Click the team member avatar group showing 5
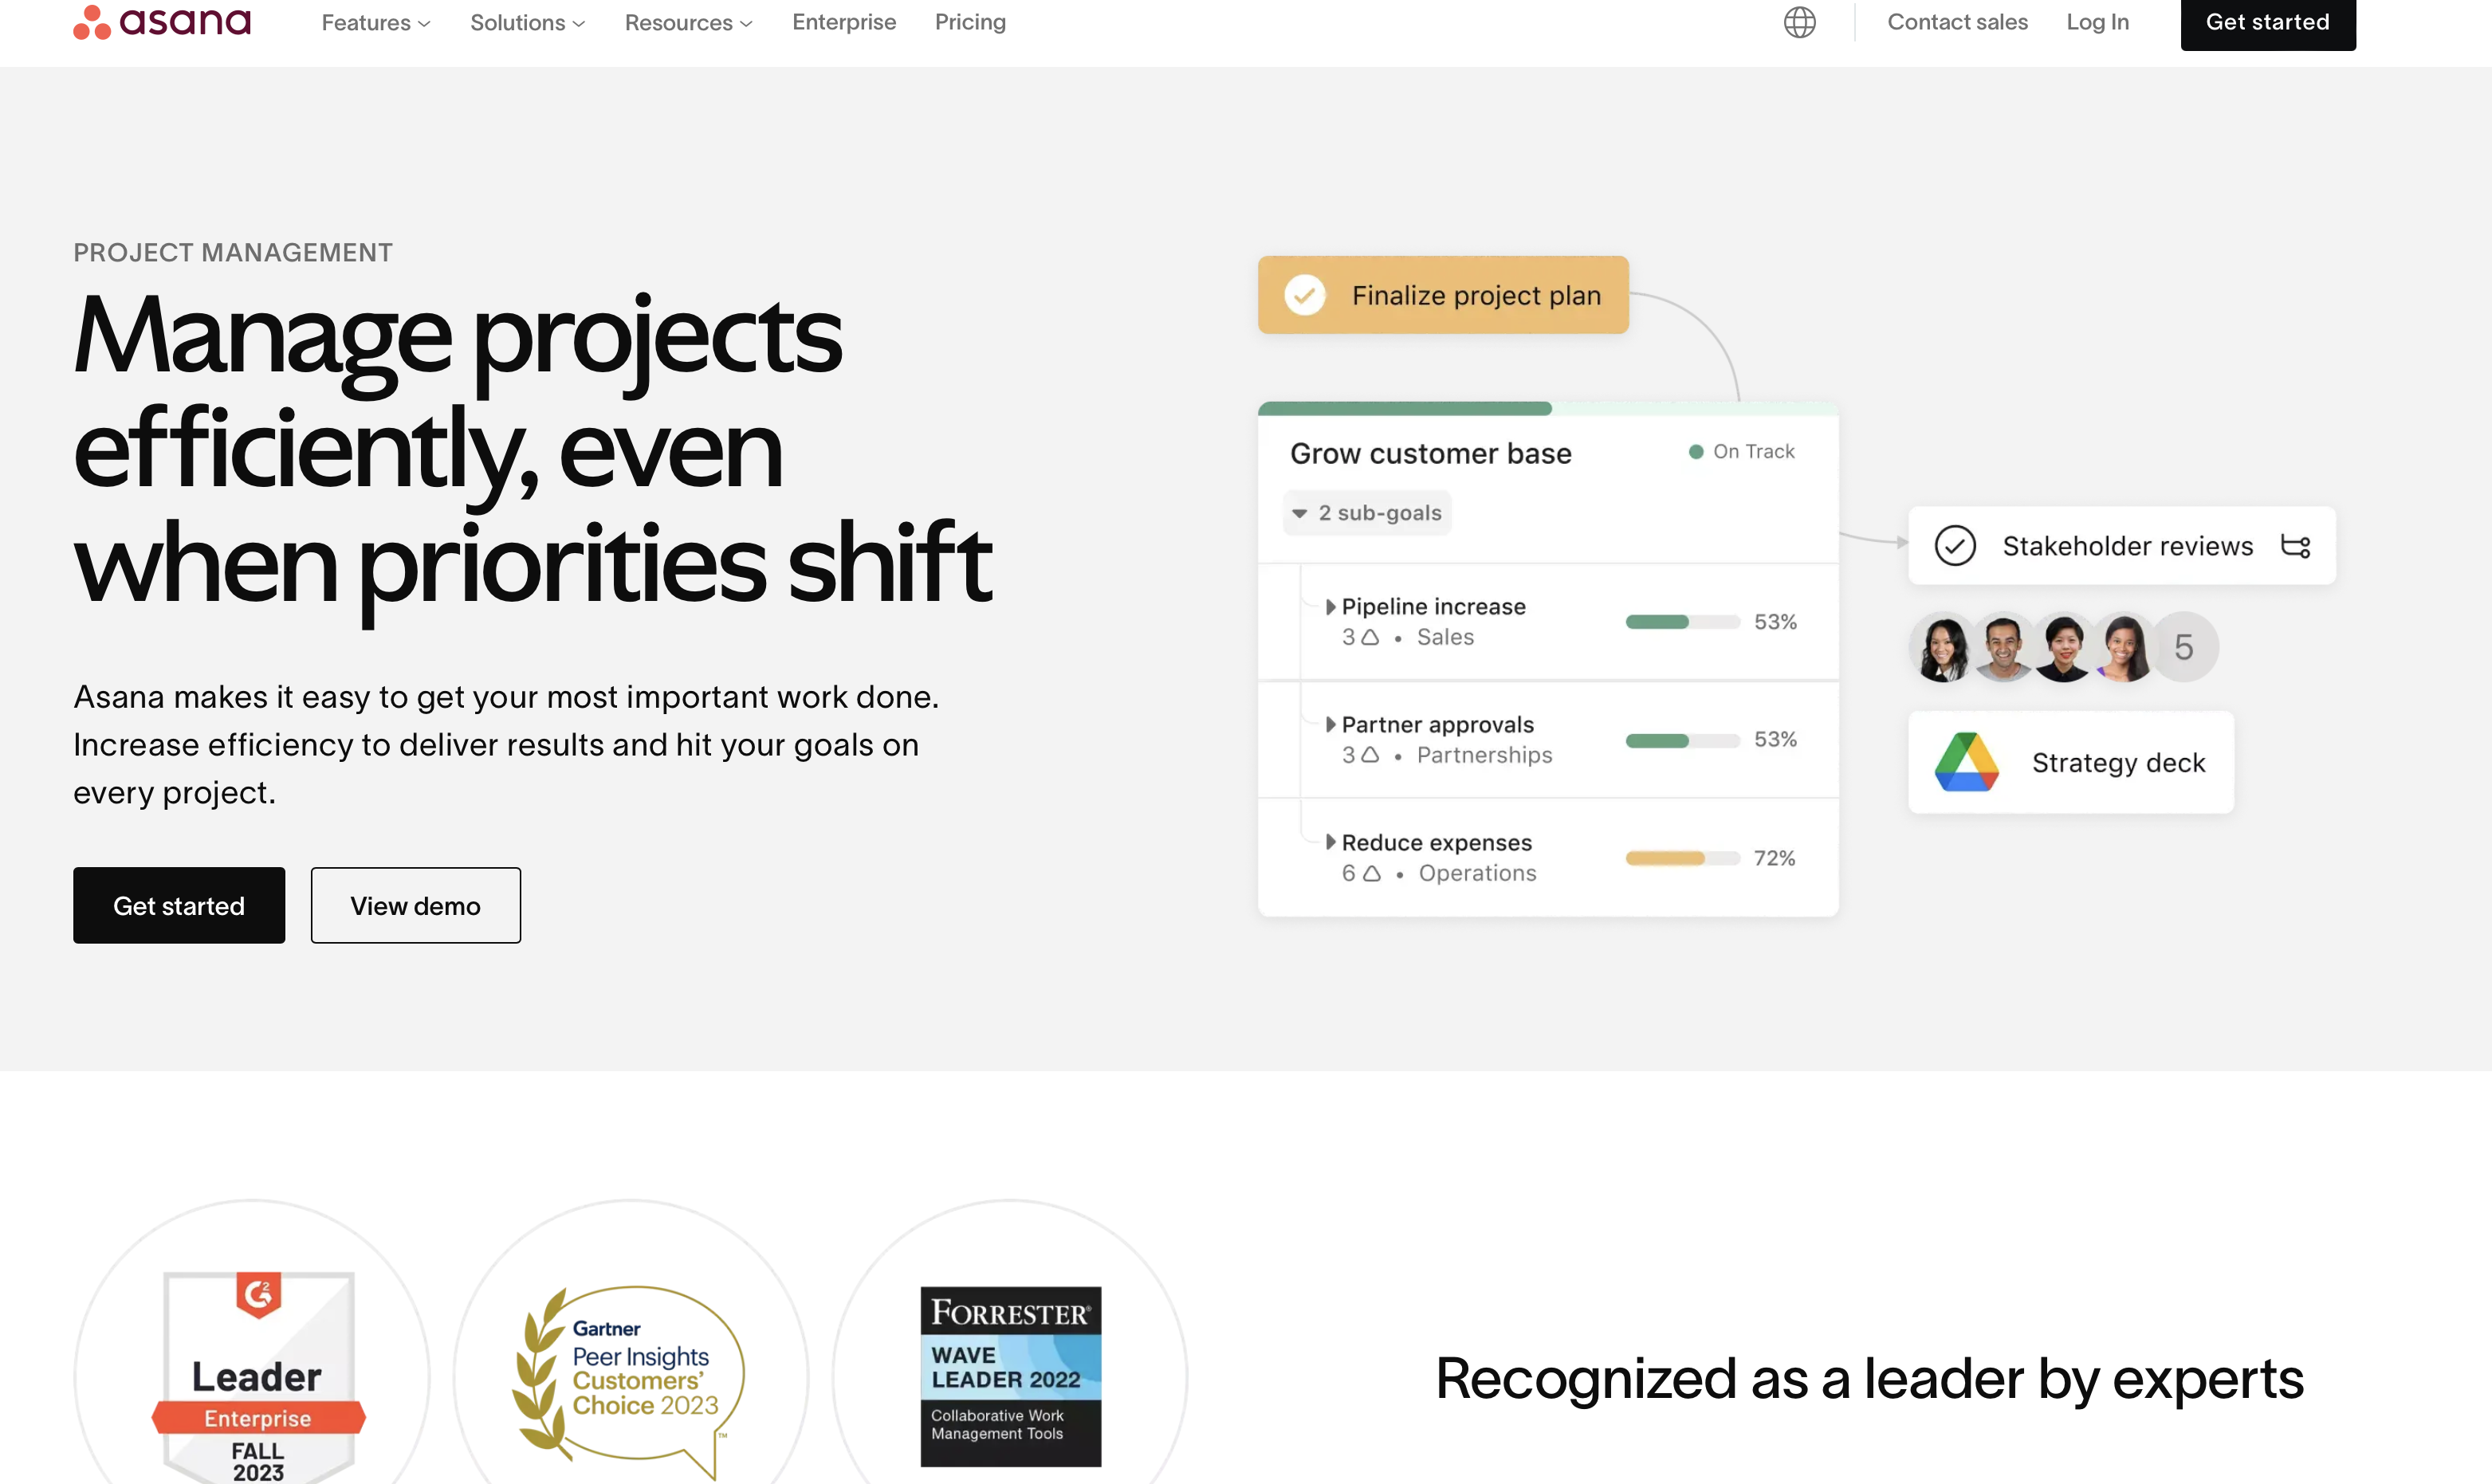The image size is (2492, 1484). click(x=2063, y=646)
